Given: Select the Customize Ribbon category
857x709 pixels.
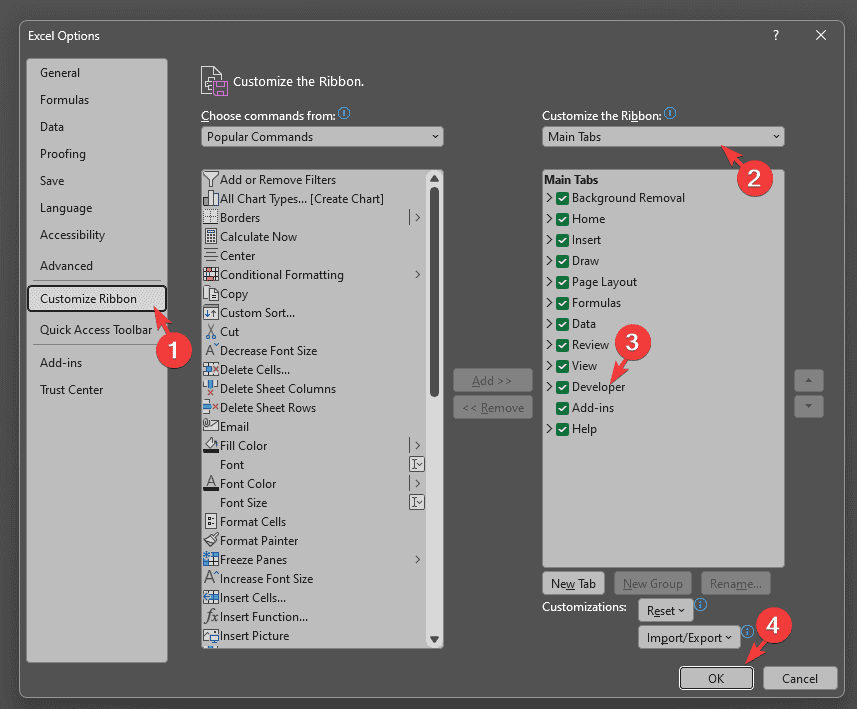Looking at the screenshot, I should click(97, 298).
